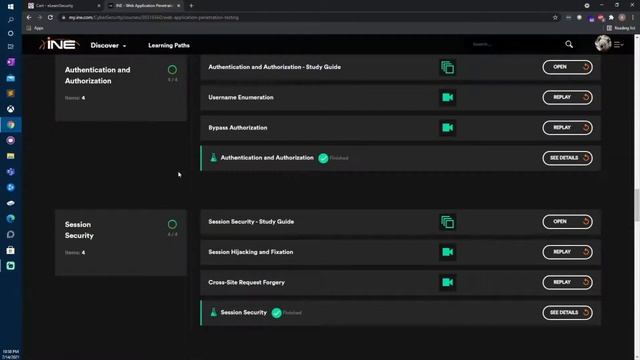The image size is (640, 360).
Task: Click REPLAY for Session Hijacking and Fixation
Action: [567, 252]
